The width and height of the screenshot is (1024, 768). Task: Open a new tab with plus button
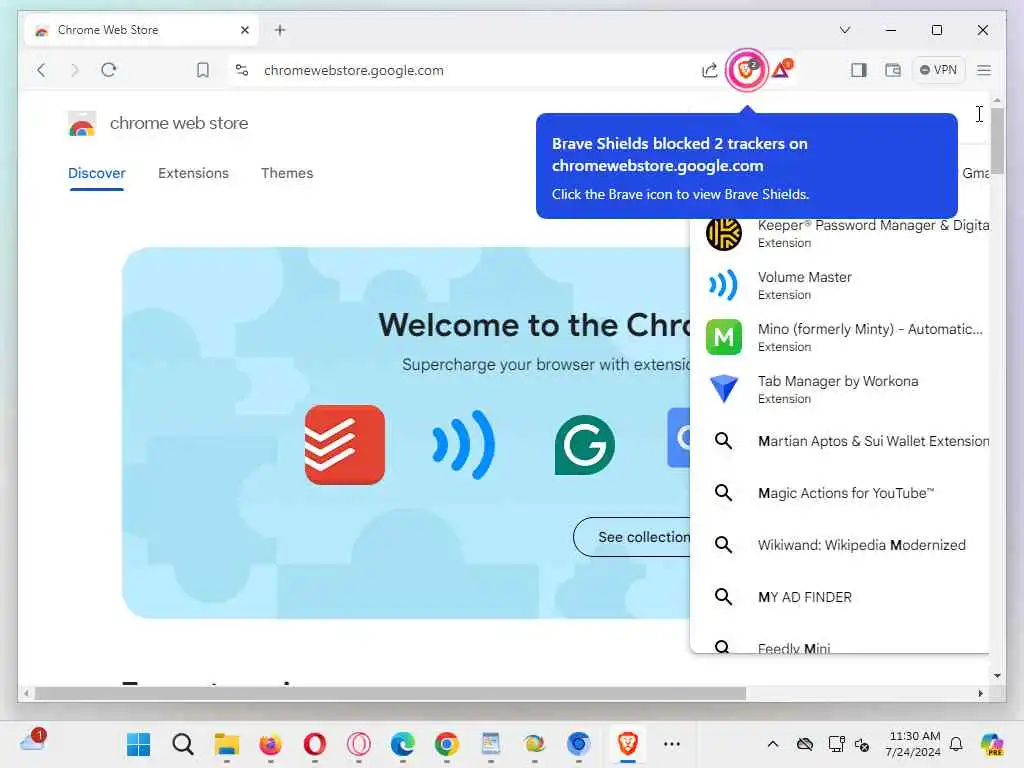[x=280, y=30]
